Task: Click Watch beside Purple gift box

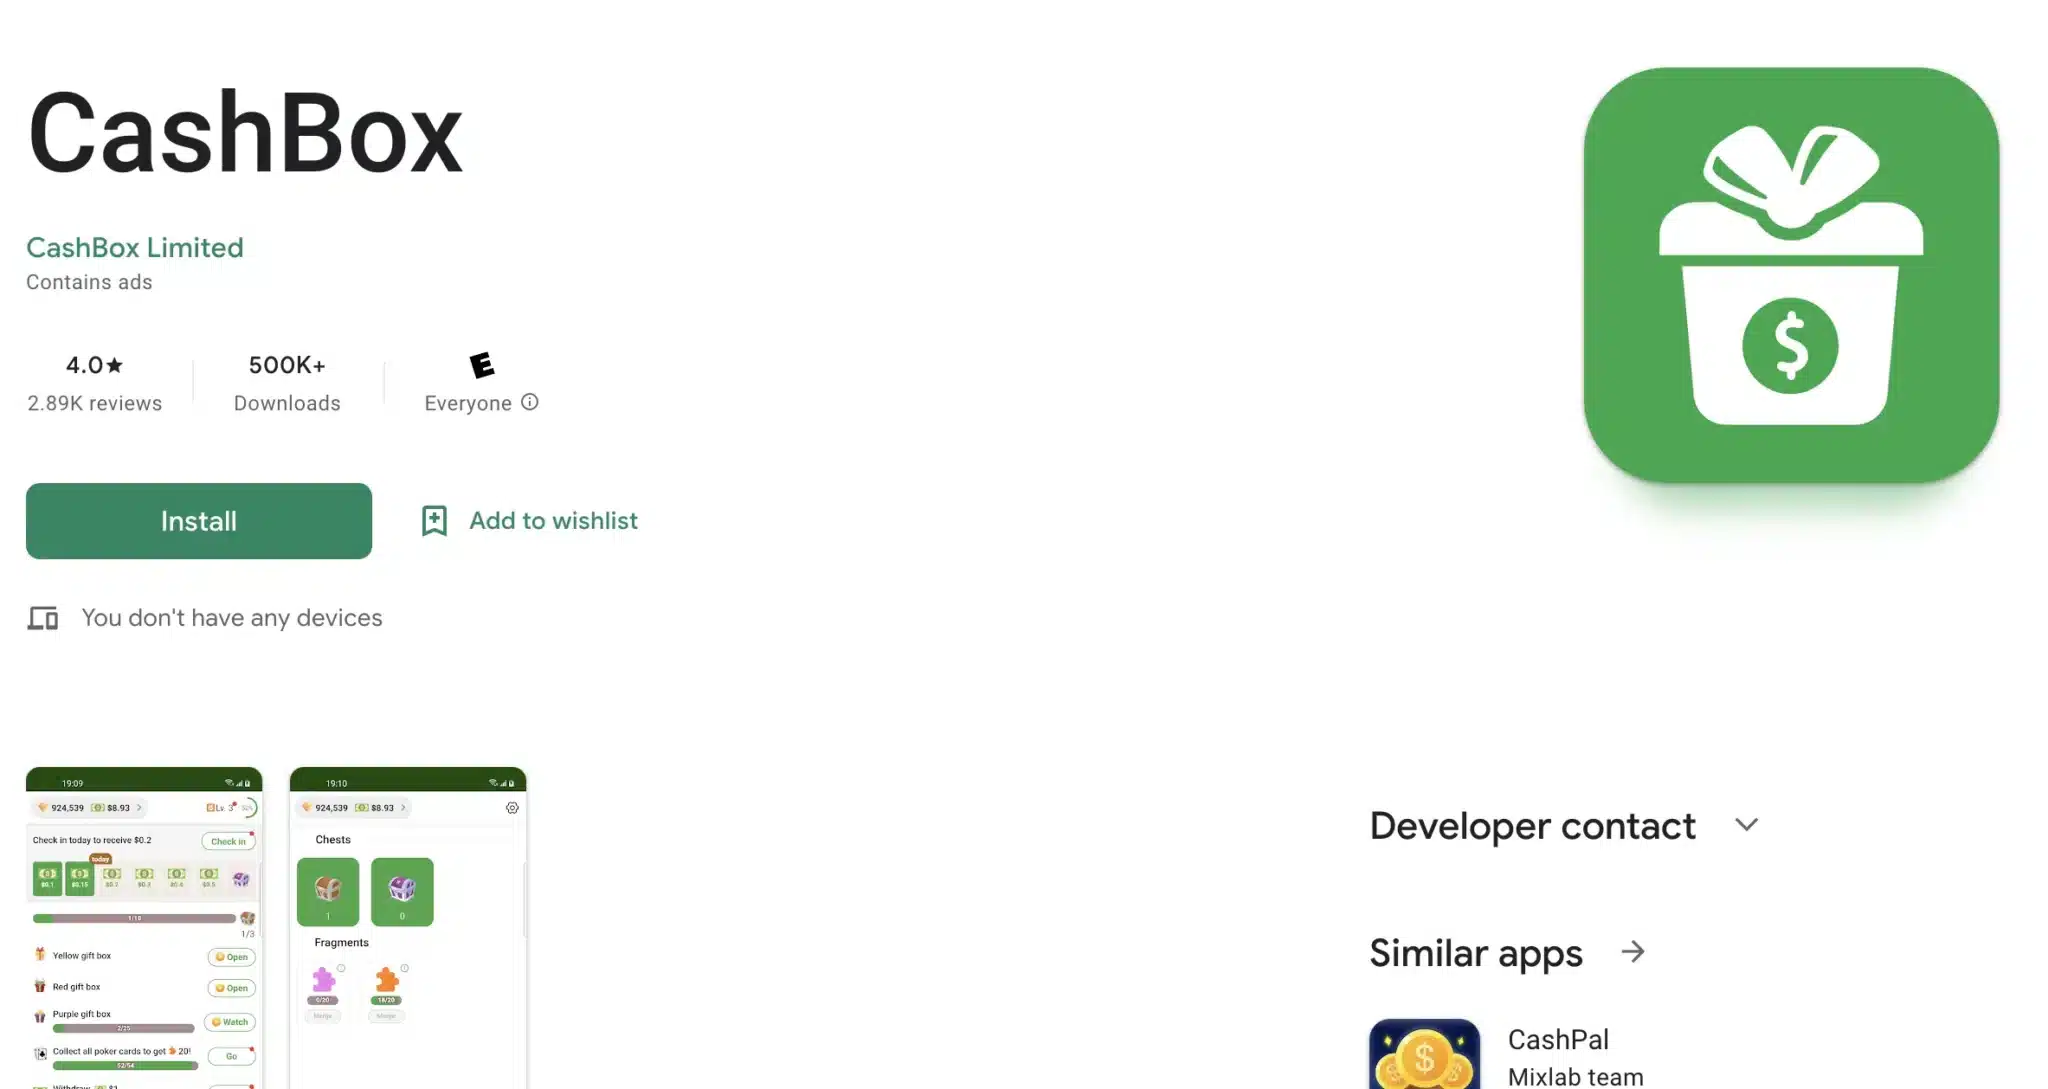Action: [230, 1022]
